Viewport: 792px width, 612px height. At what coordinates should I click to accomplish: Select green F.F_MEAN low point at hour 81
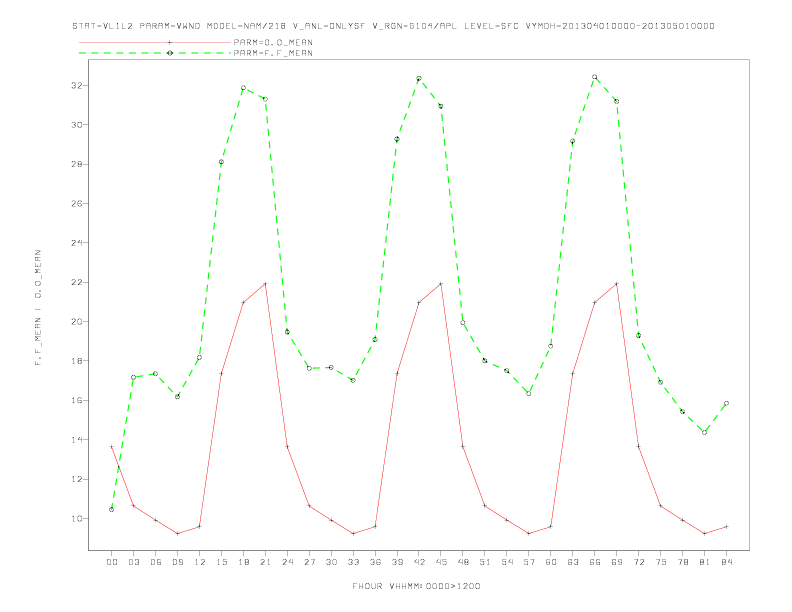tap(704, 432)
